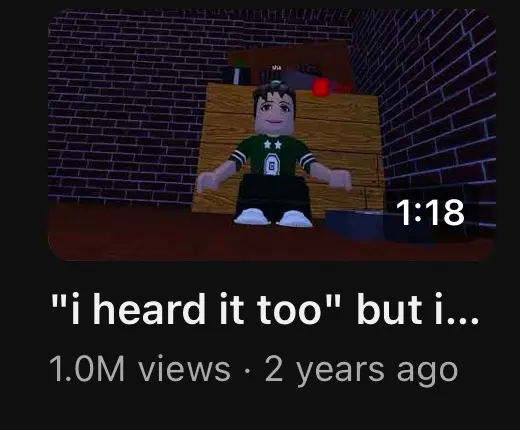Click the 1.0M views text
This screenshot has width=520, height=430.
(x=140, y=369)
